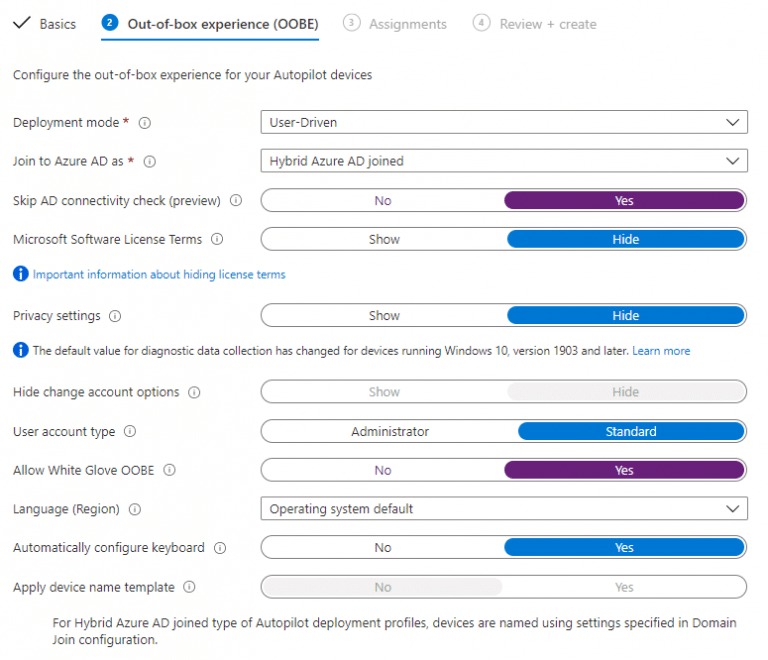Open the Hybrid Azure AD joined dropdown
768x660 pixels.
pyautogui.click(x=504, y=161)
